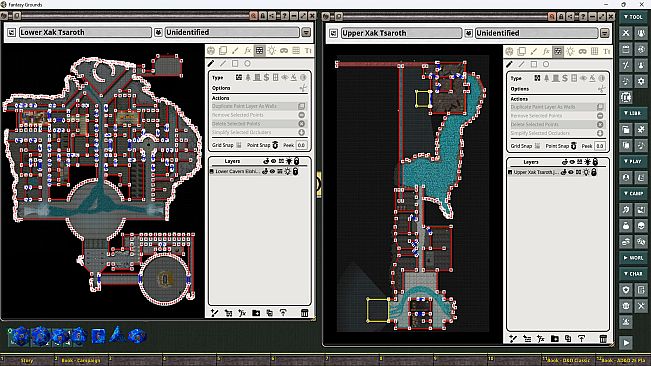The height and width of the screenshot is (366, 651).
Task: Toggle lighting on the Upper Xak Tsaroth layer
Action: click(x=586, y=172)
